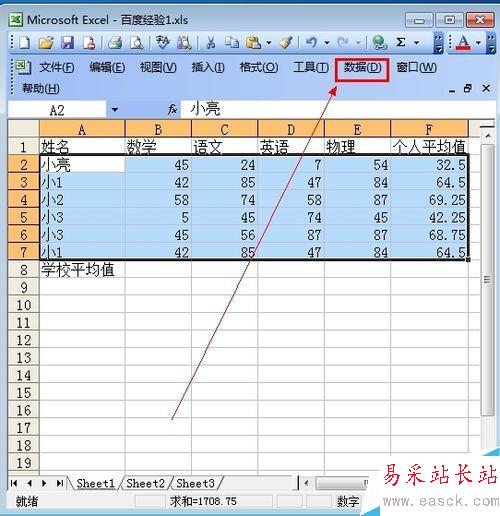Click the Print icon
Screen dimensions: 500x516
pos(115,43)
